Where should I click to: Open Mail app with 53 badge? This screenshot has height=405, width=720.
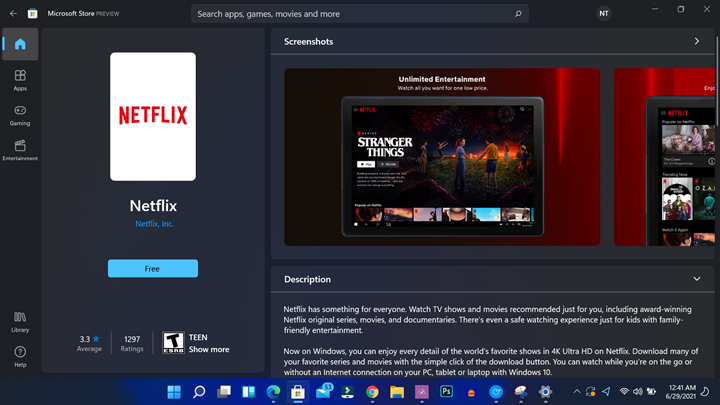(x=324, y=392)
